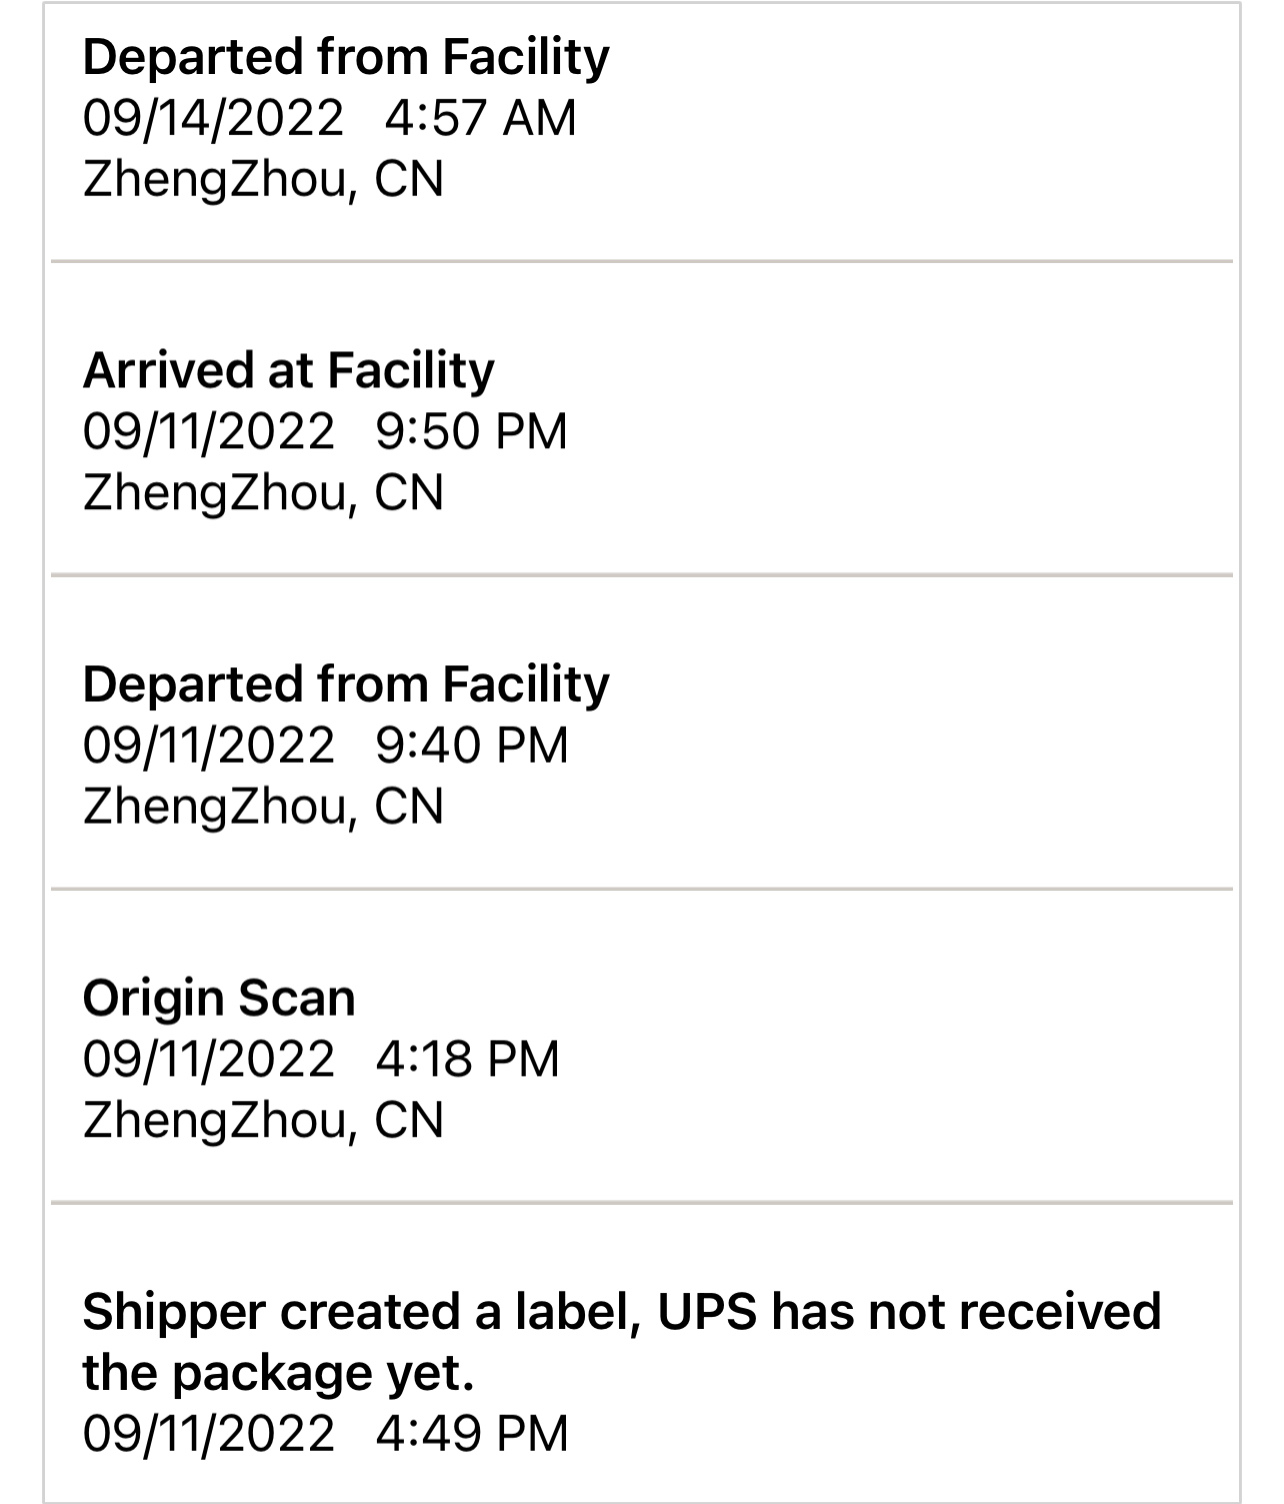
Task: Click the 9:40 PM timestamp
Action: (472, 746)
